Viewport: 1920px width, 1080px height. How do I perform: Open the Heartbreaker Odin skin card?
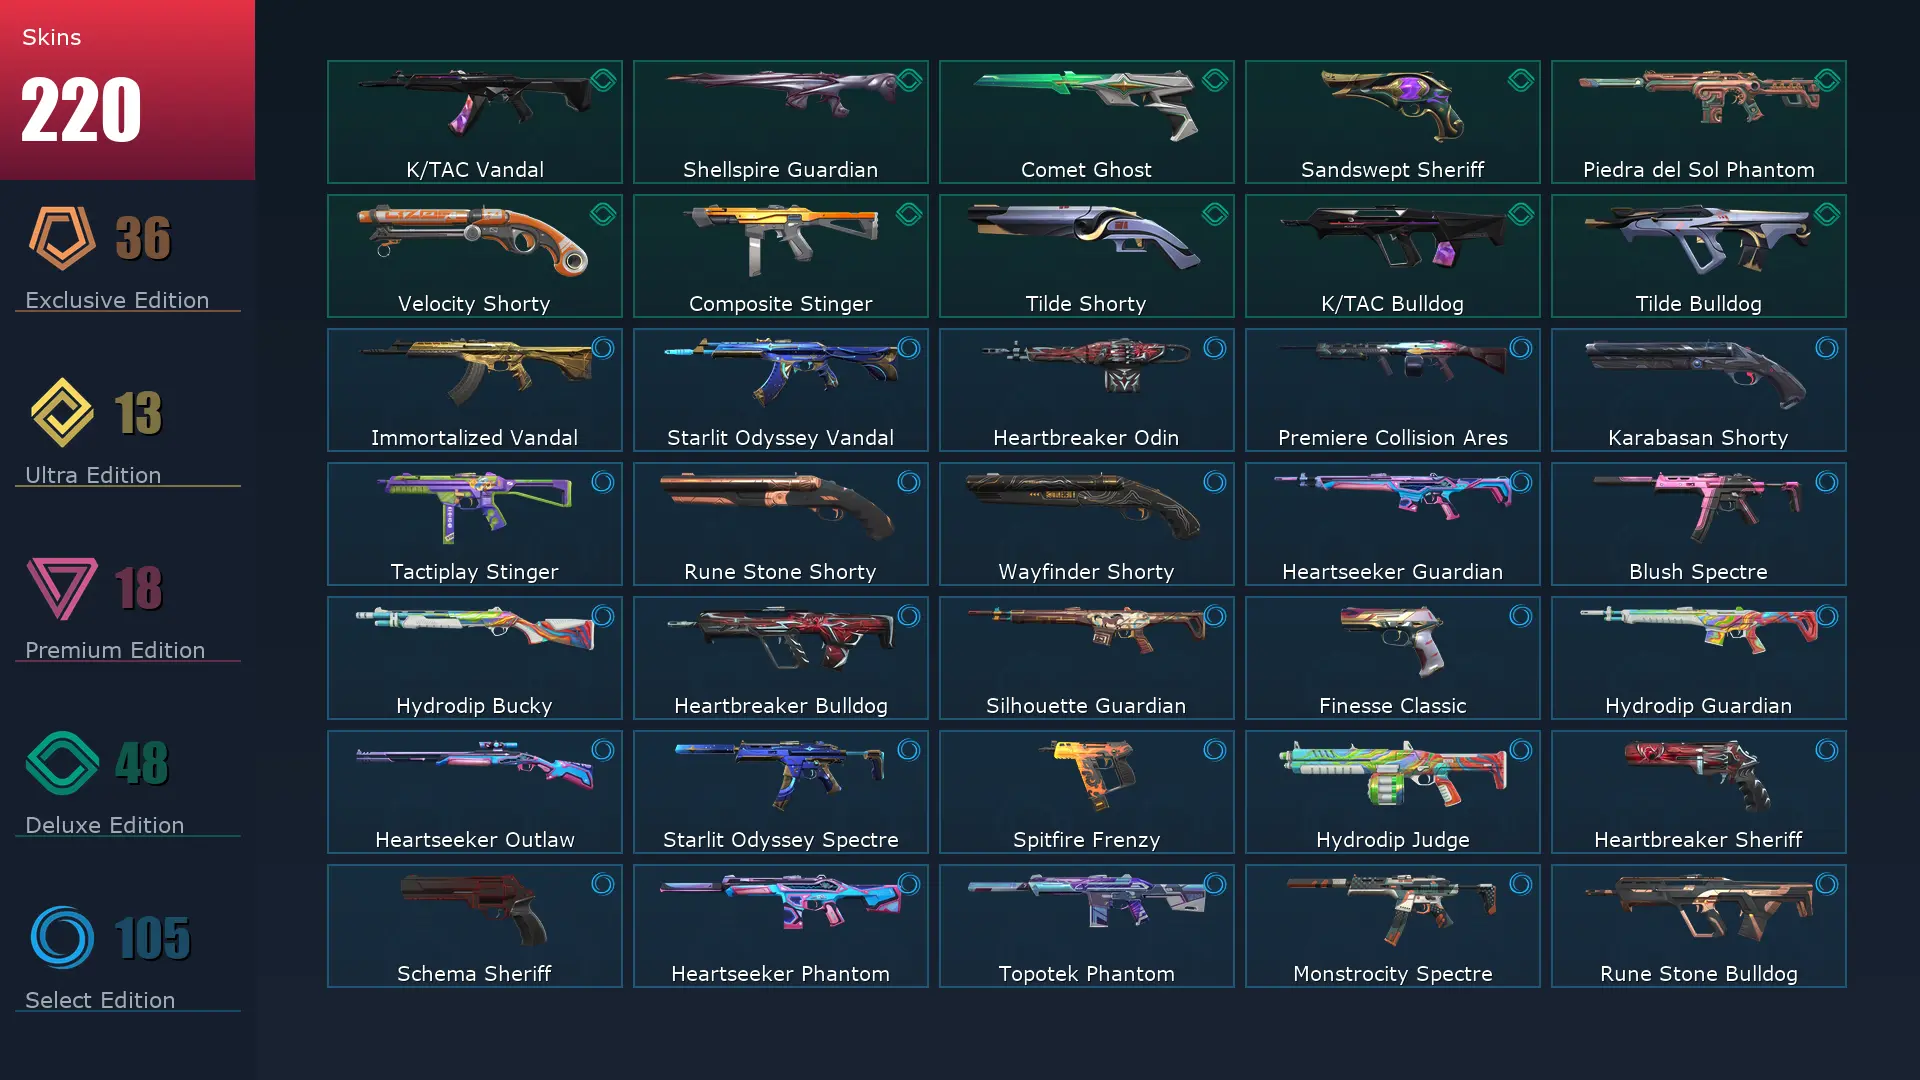[1087, 390]
